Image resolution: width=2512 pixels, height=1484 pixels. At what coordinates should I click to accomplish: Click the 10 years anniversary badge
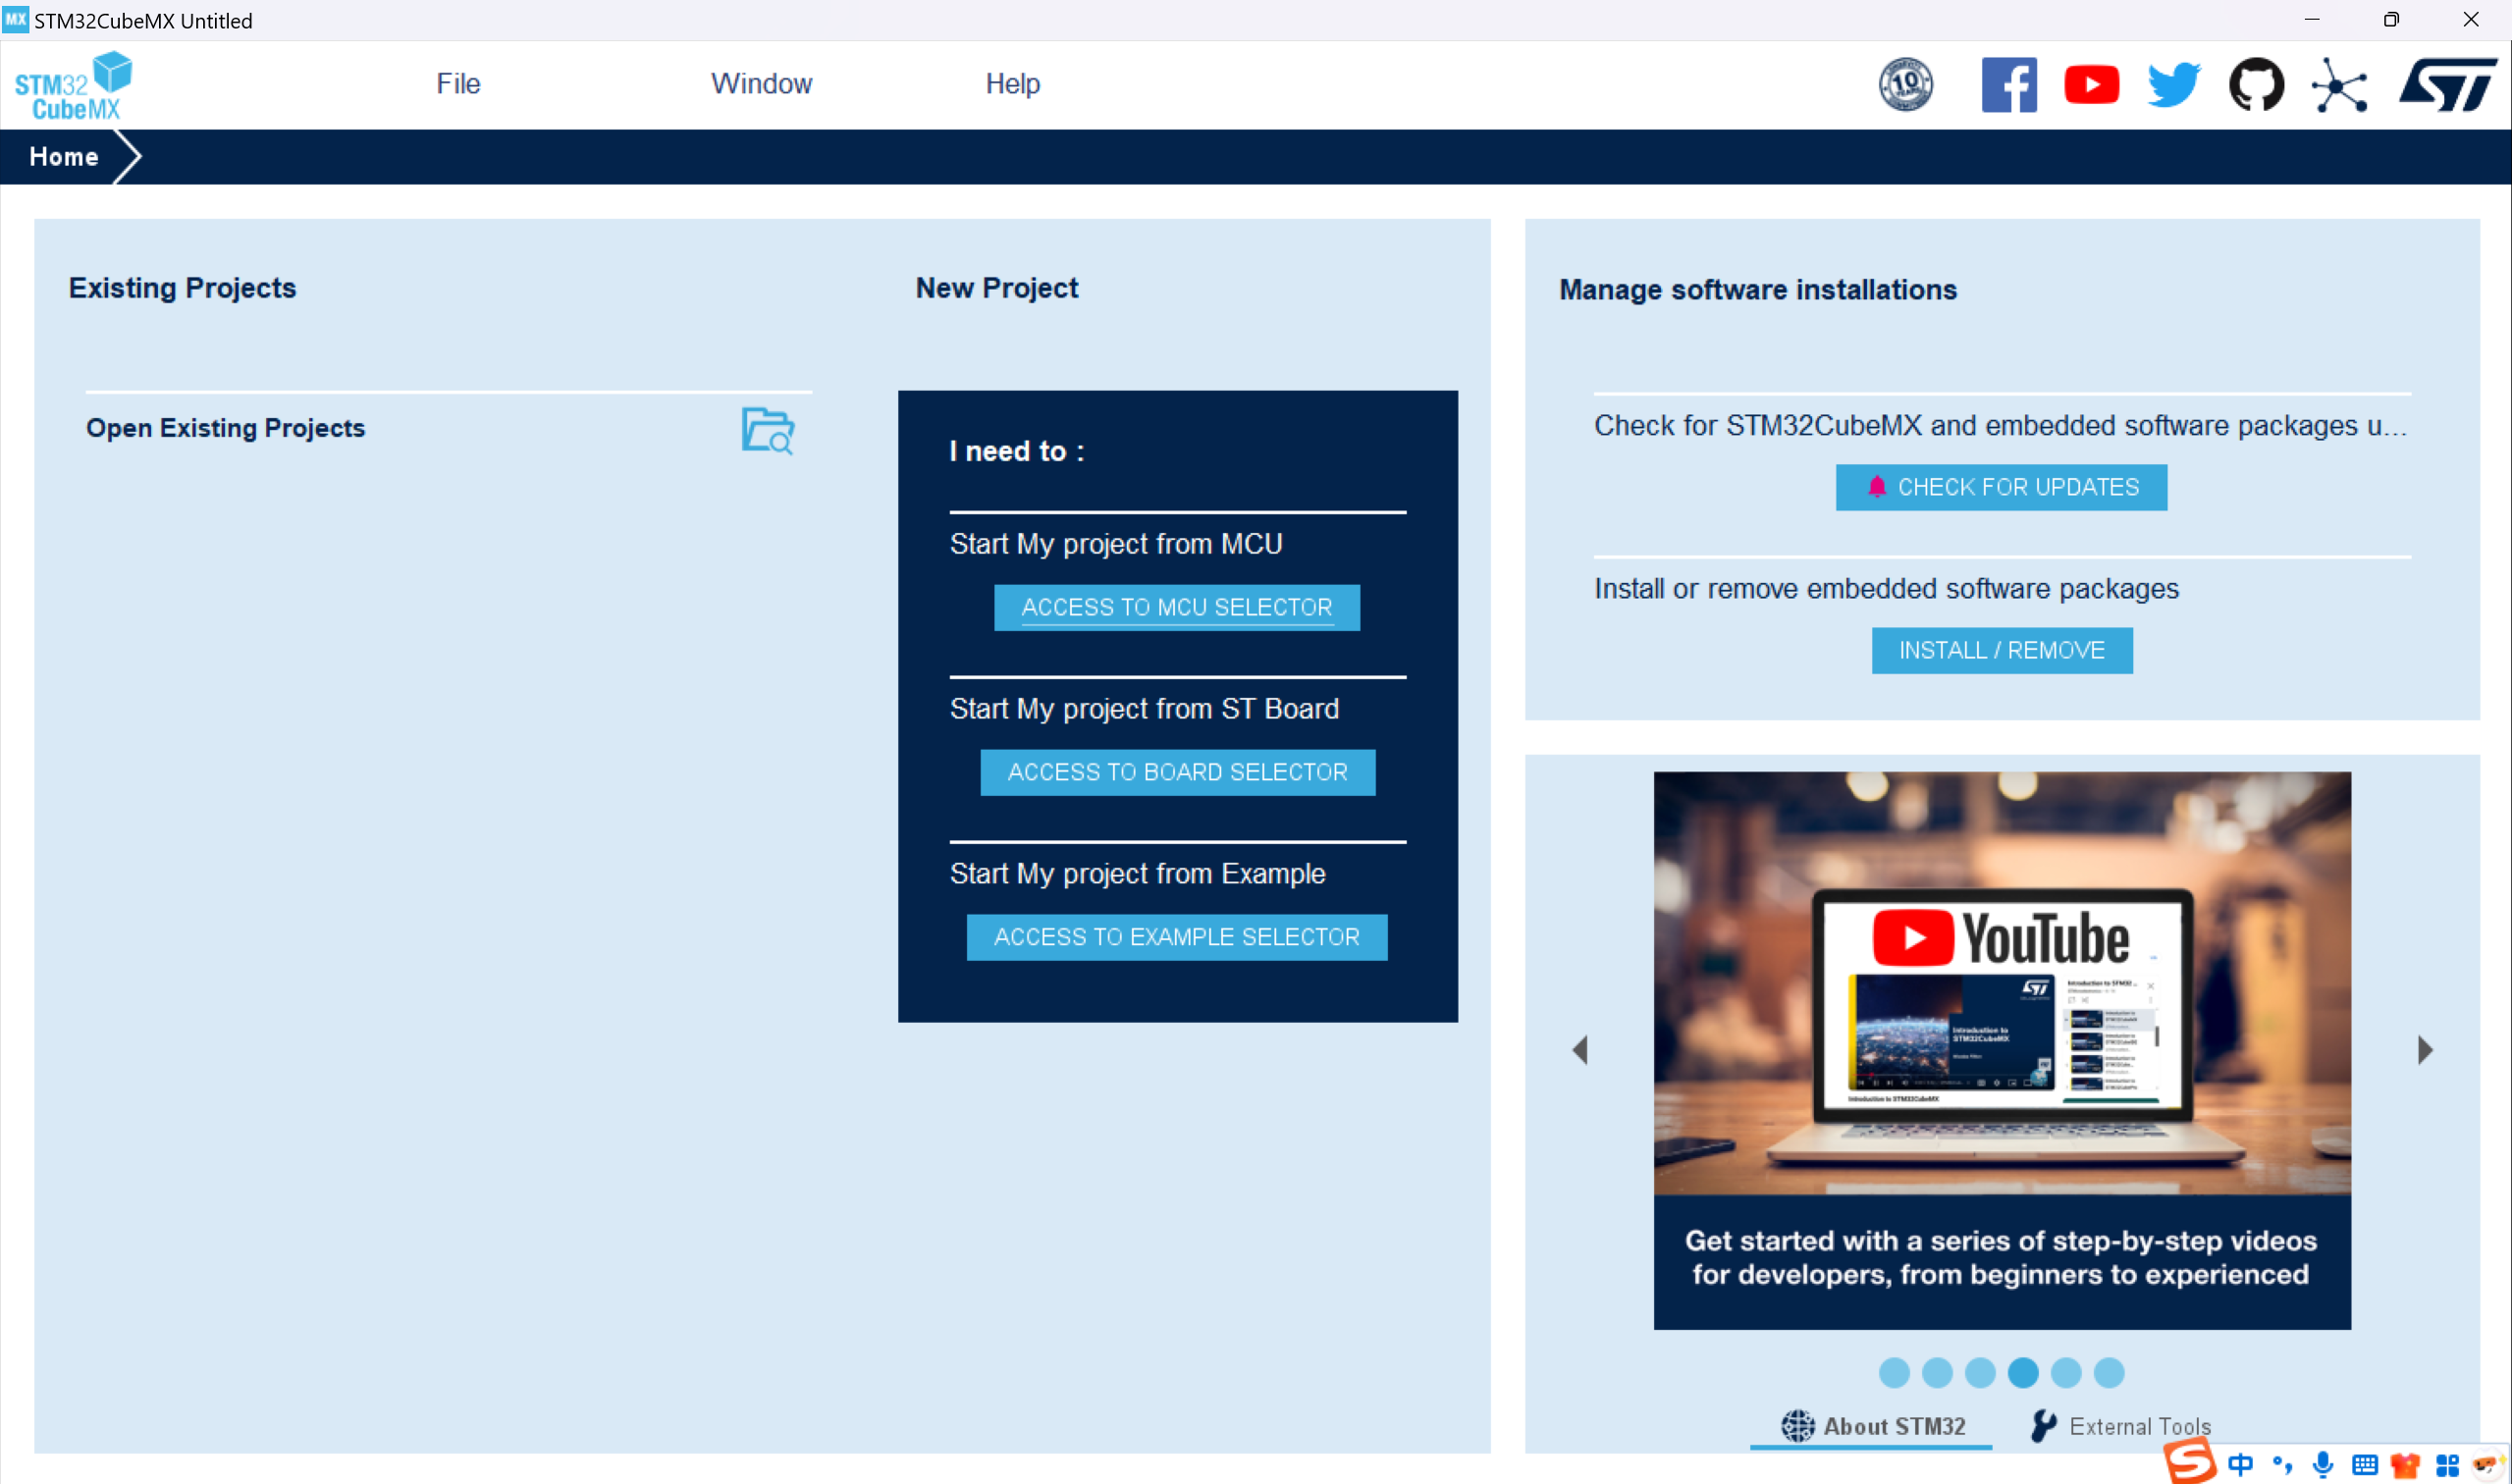pos(1905,85)
